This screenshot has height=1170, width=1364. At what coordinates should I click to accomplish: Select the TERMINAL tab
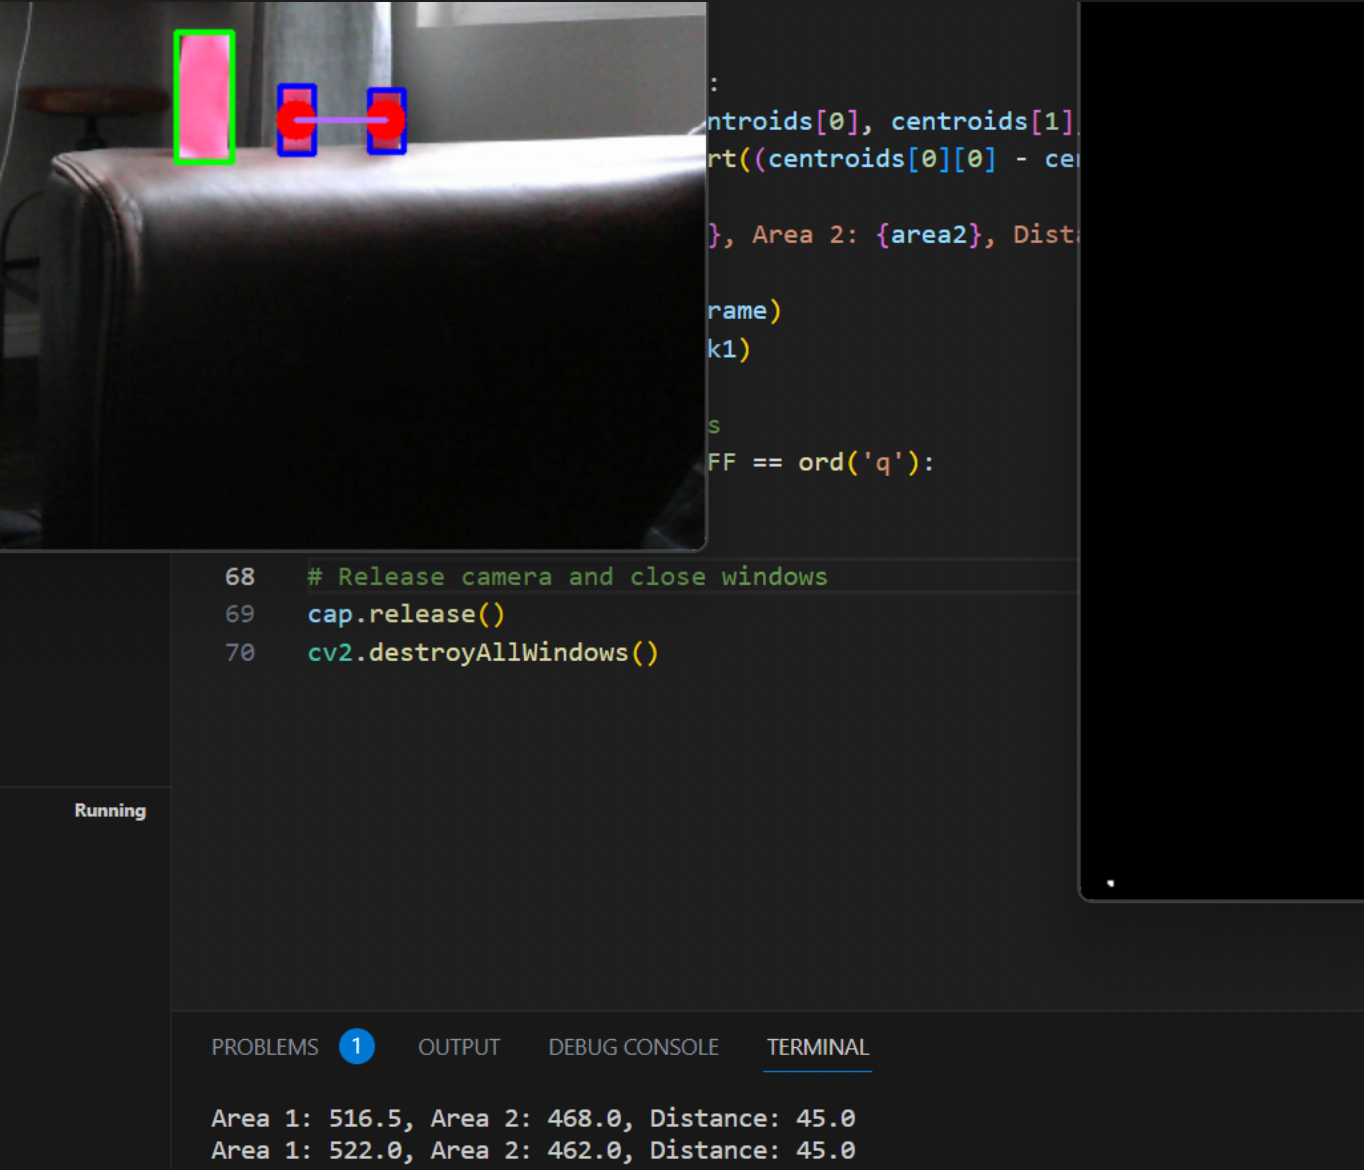pyautogui.click(x=817, y=1047)
